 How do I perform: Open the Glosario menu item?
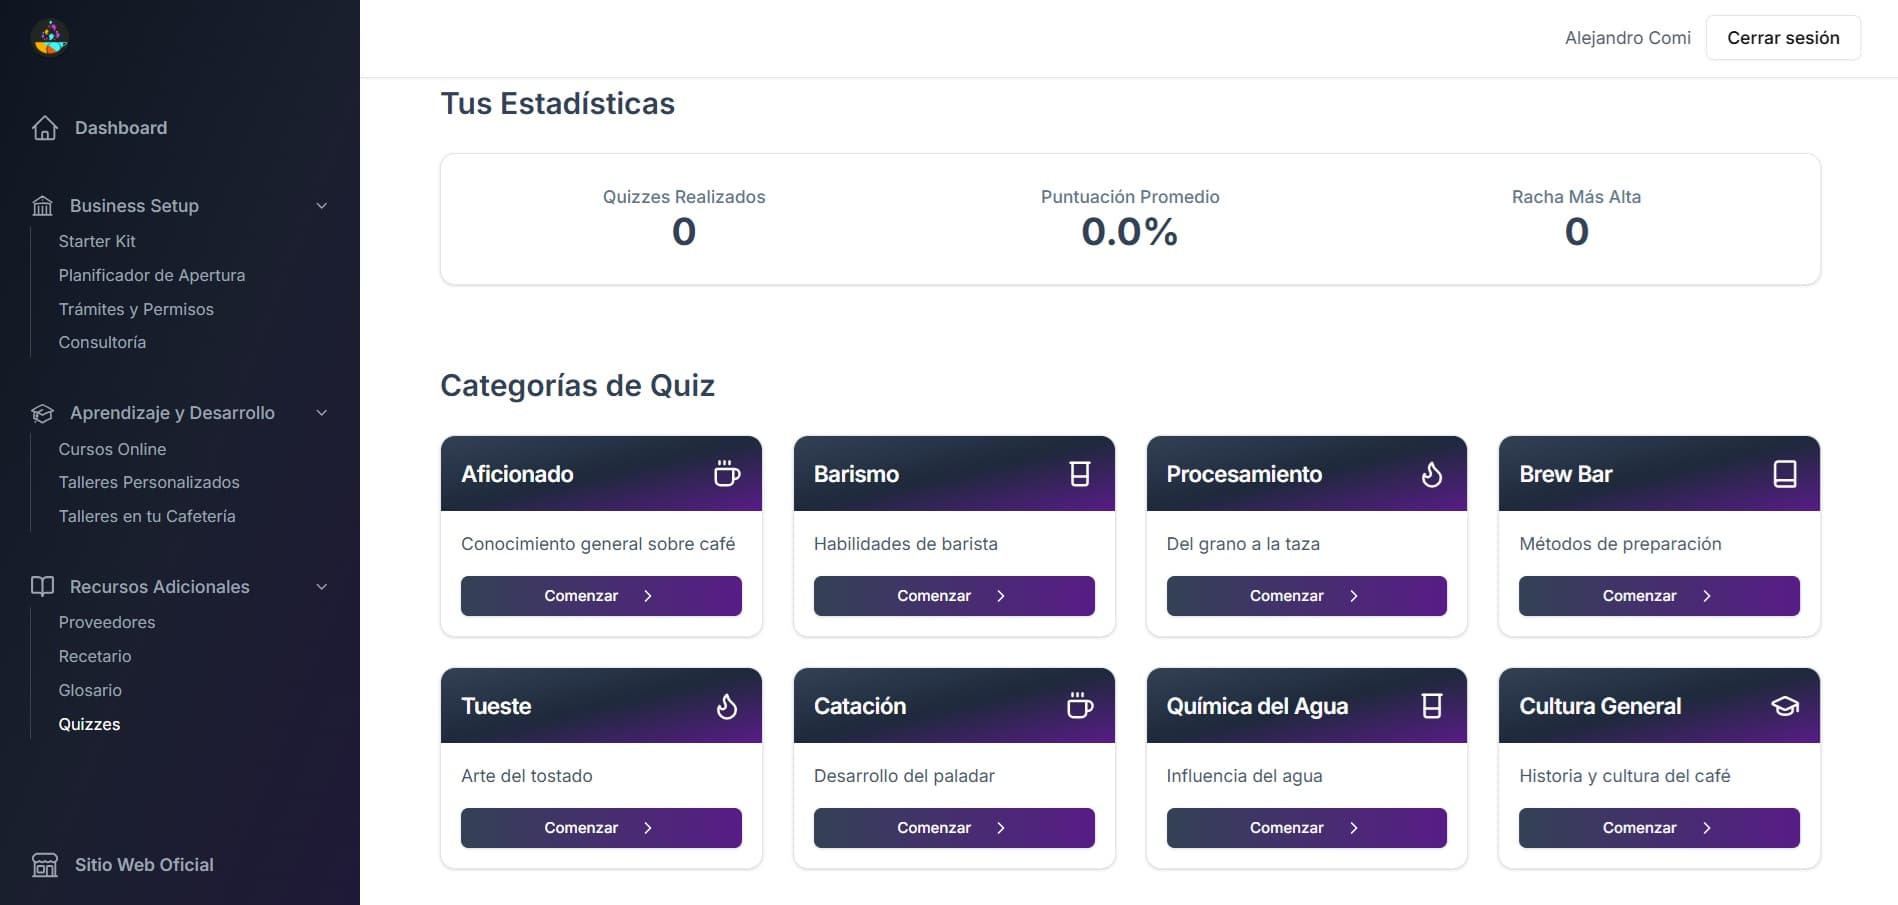click(90, 690)
